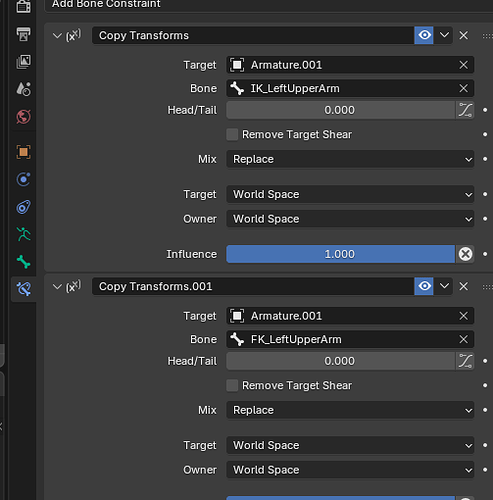Image resolution: width=493 pixels, height=500 pixels.
Task: Enable Remove Target Shear in Copy Transforms.001
Action: [x=232, y=386]
